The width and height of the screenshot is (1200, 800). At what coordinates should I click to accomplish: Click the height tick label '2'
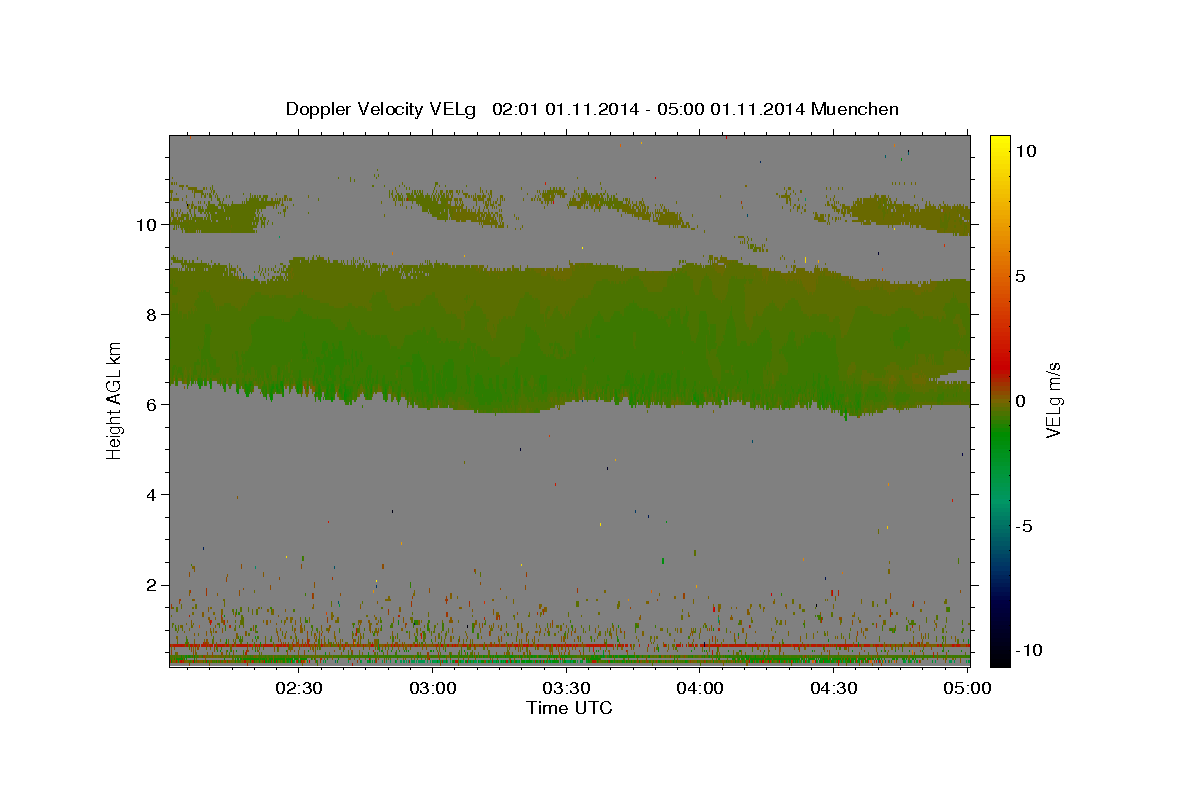click(151, 584)
